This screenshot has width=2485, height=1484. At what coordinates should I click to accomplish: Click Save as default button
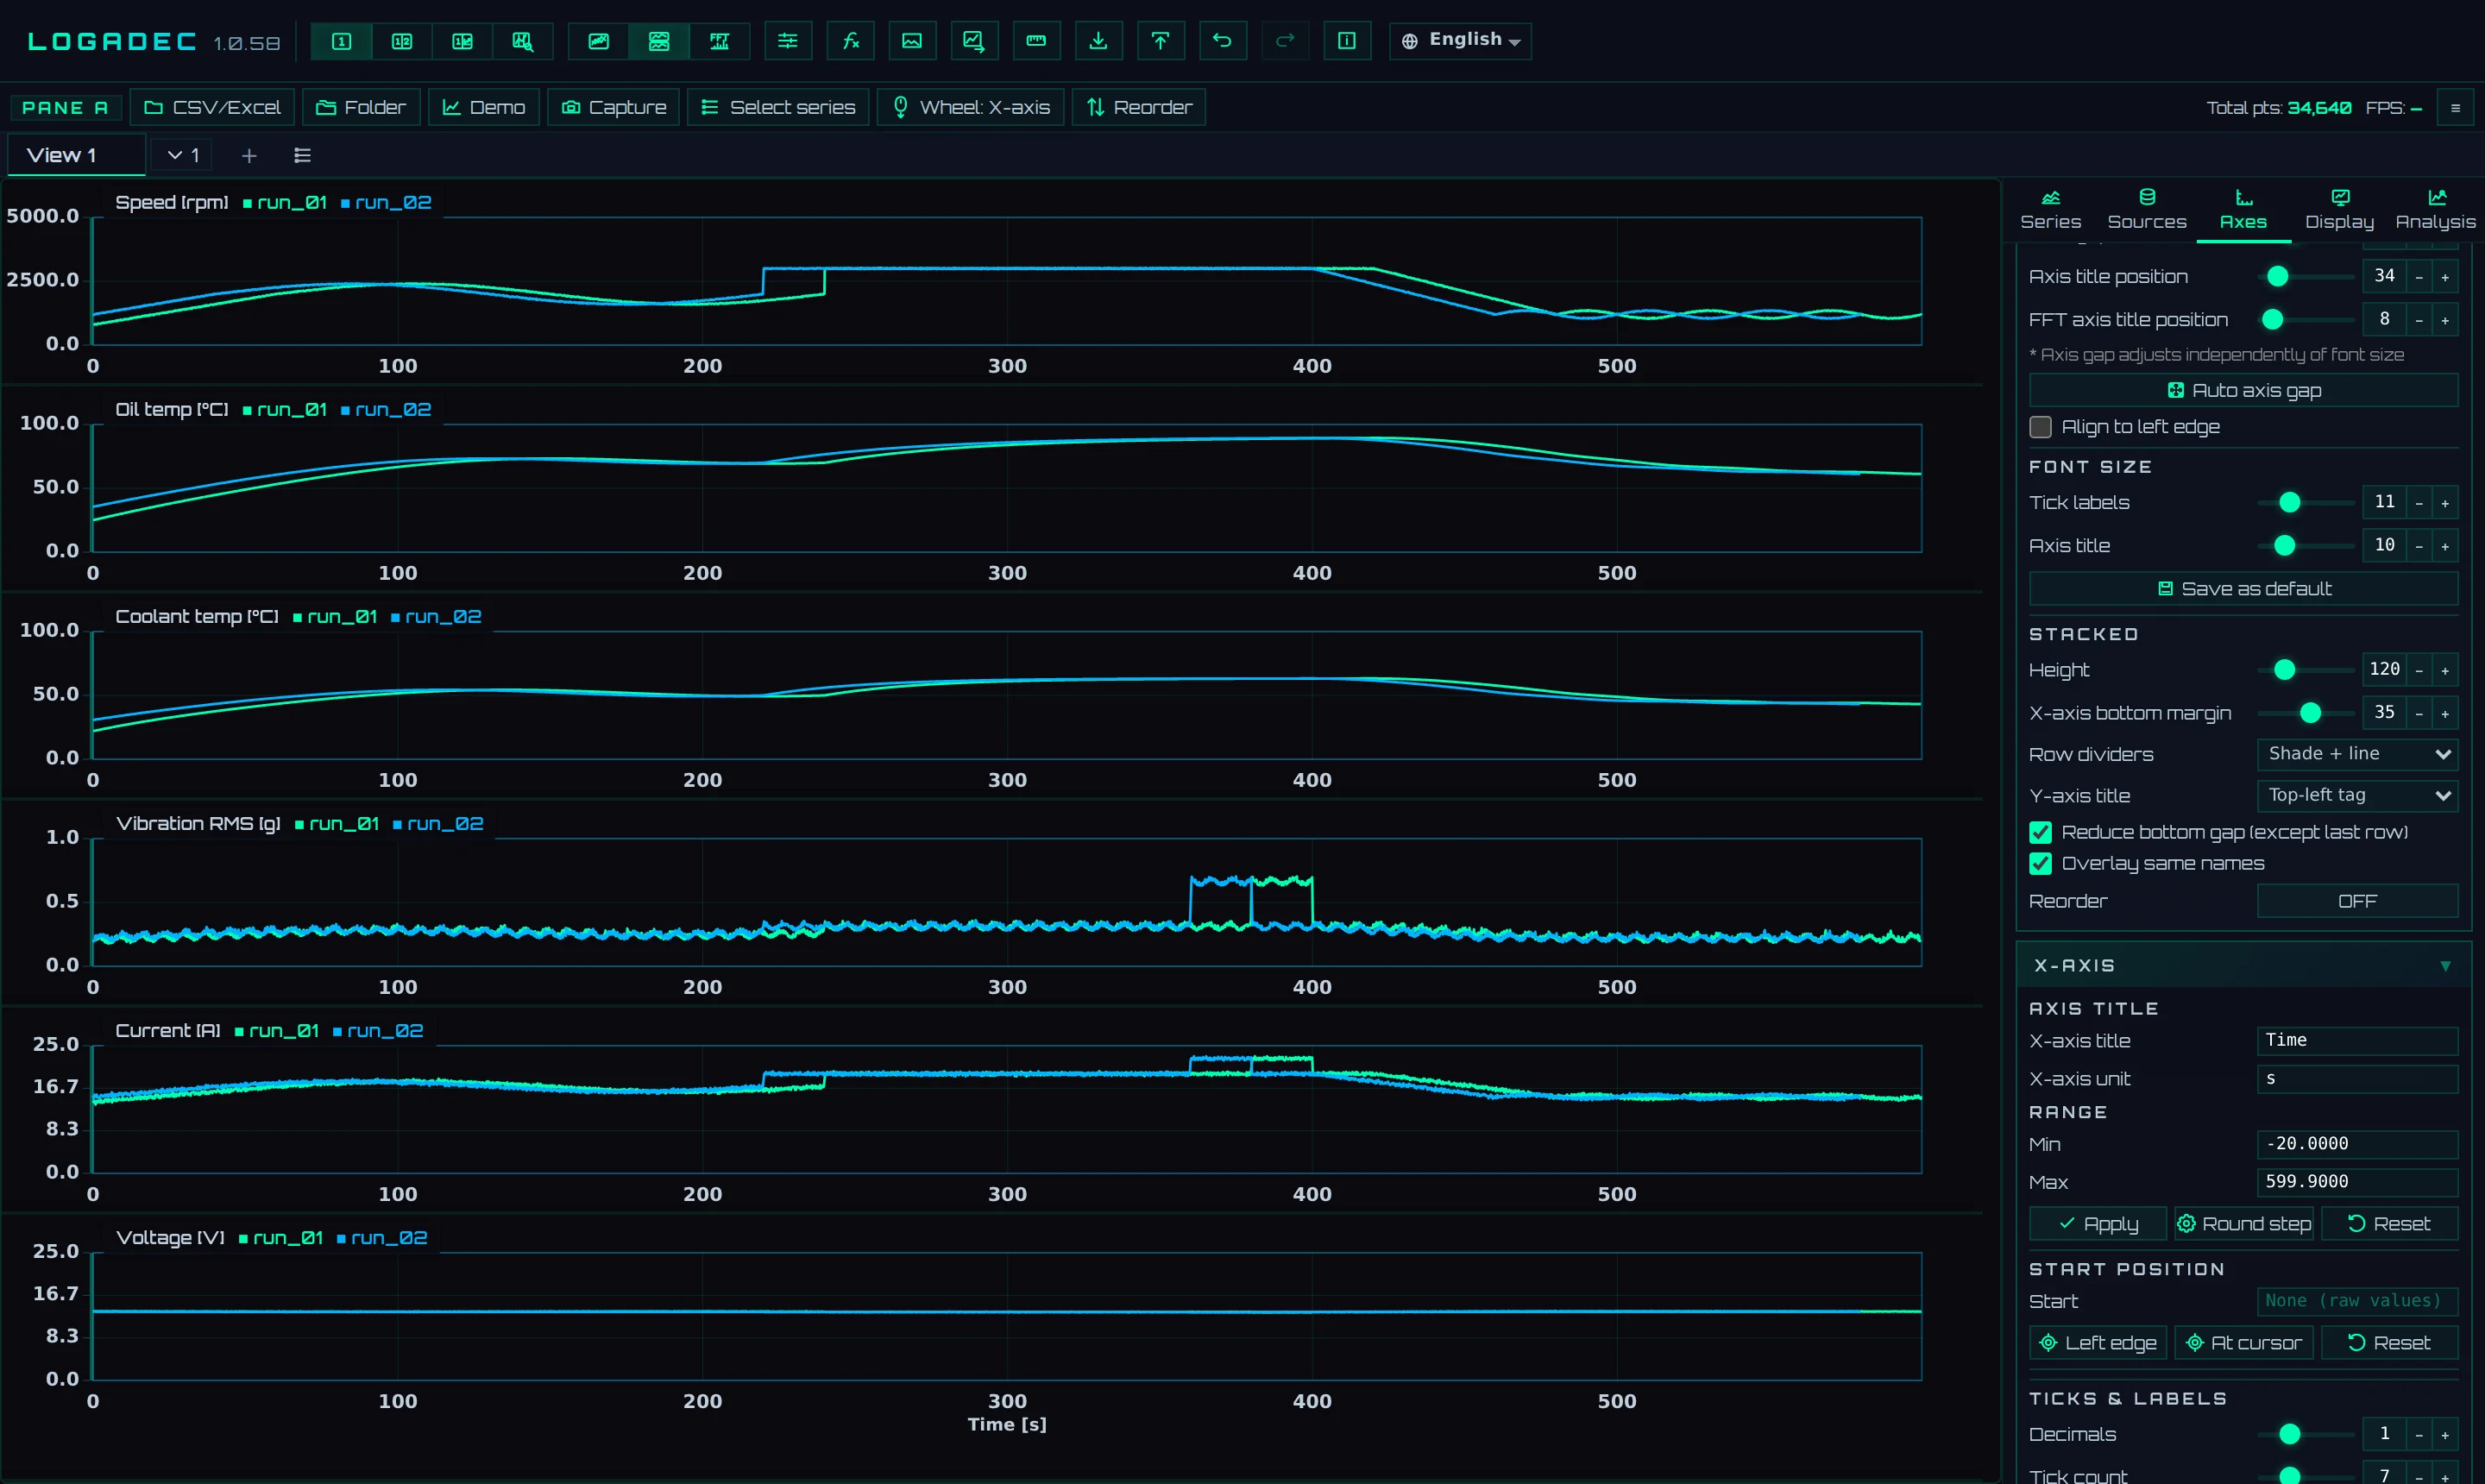(x=2243, y=589)
